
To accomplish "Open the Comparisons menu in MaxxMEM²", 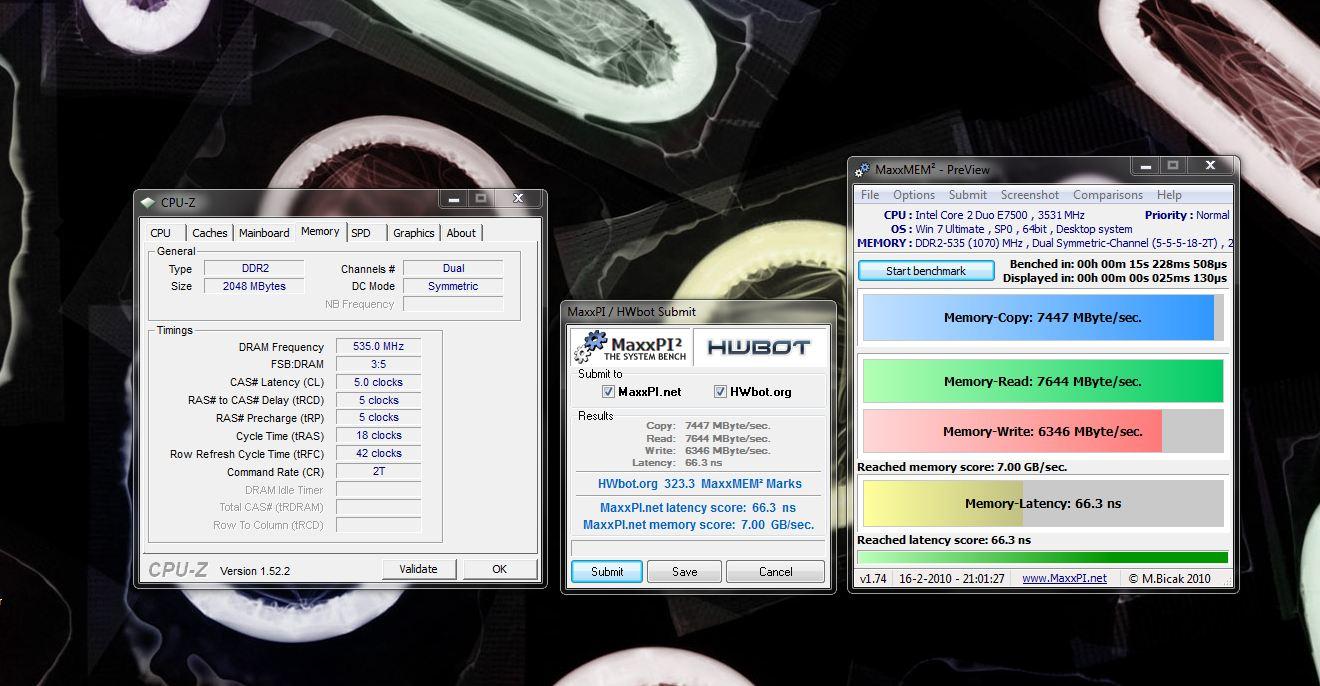I will (1108, 195).
